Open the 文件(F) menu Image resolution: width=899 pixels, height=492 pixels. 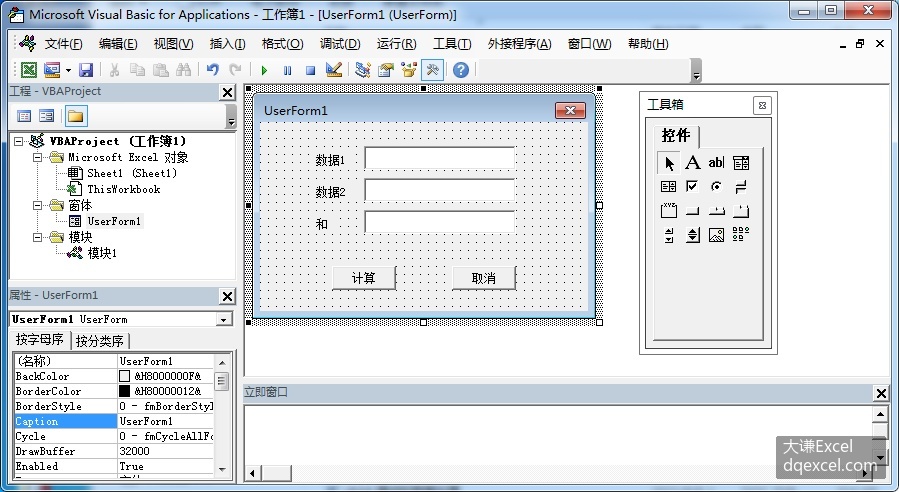pyautogui.click(x=64, y=44)
